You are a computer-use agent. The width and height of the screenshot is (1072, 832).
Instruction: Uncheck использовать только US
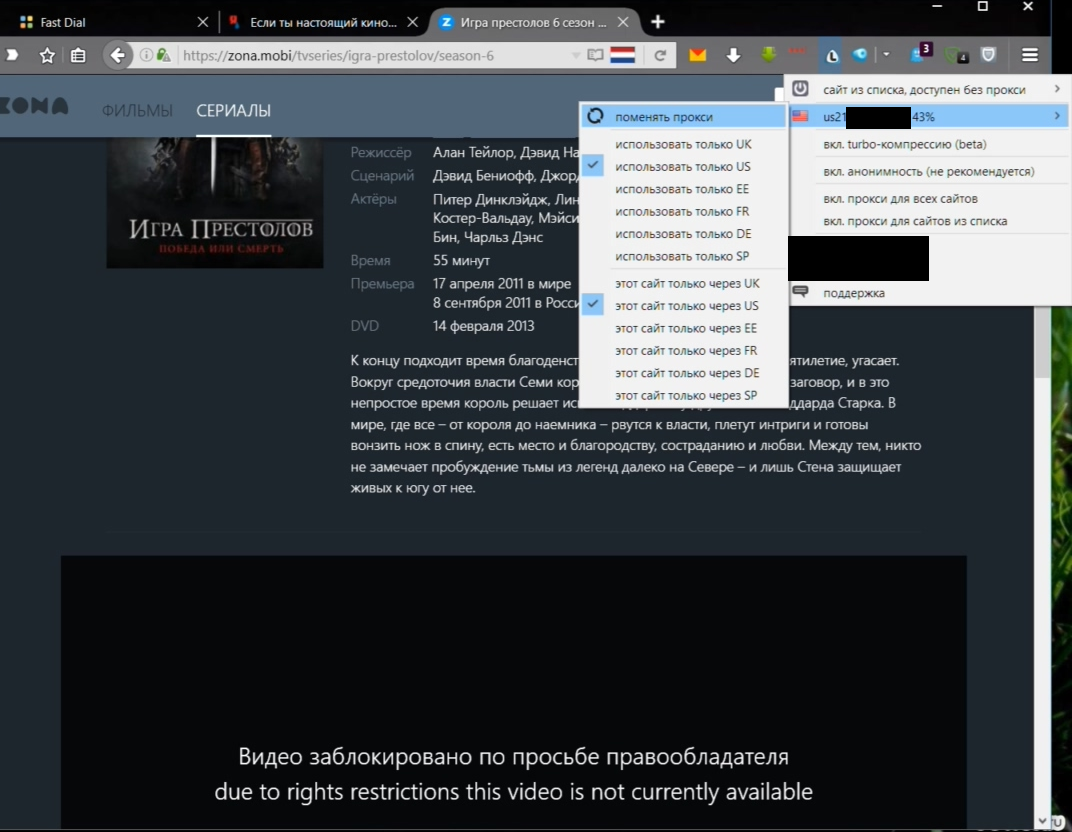pos(683,167)
